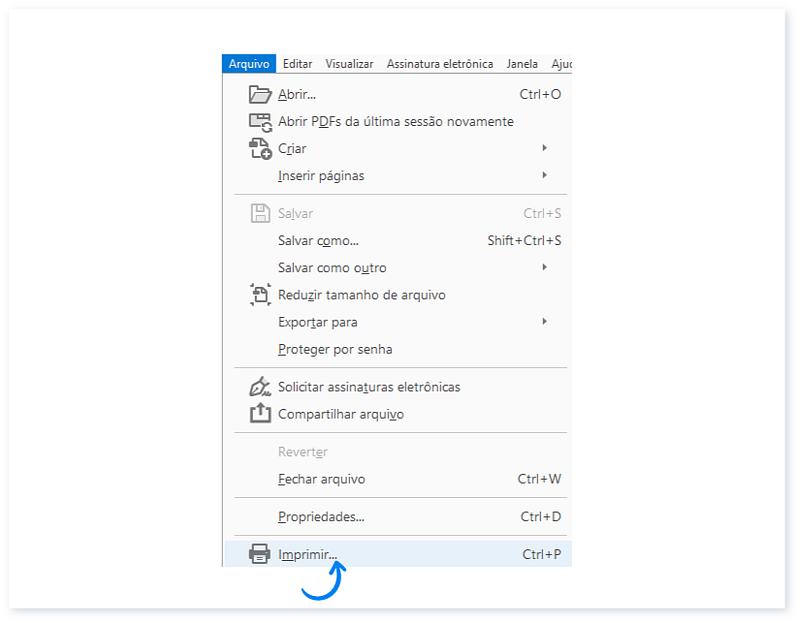Open the Visualizar menu
Image resolution: width=800 pixels, height=623 pixels.
(349, 64)
